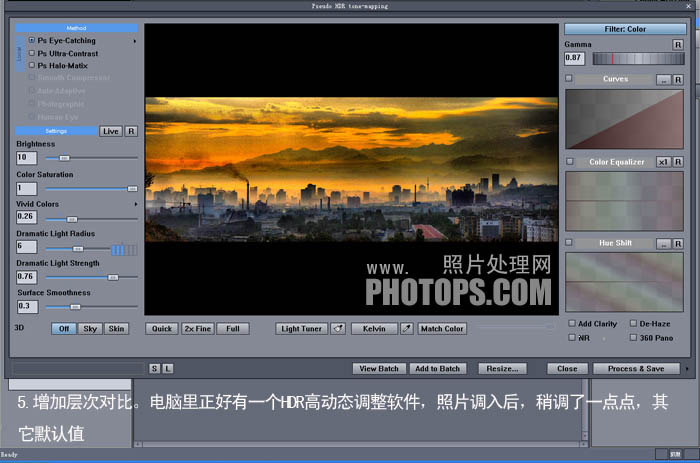
Task: Open the Curves options button
Action: point(662,79)
